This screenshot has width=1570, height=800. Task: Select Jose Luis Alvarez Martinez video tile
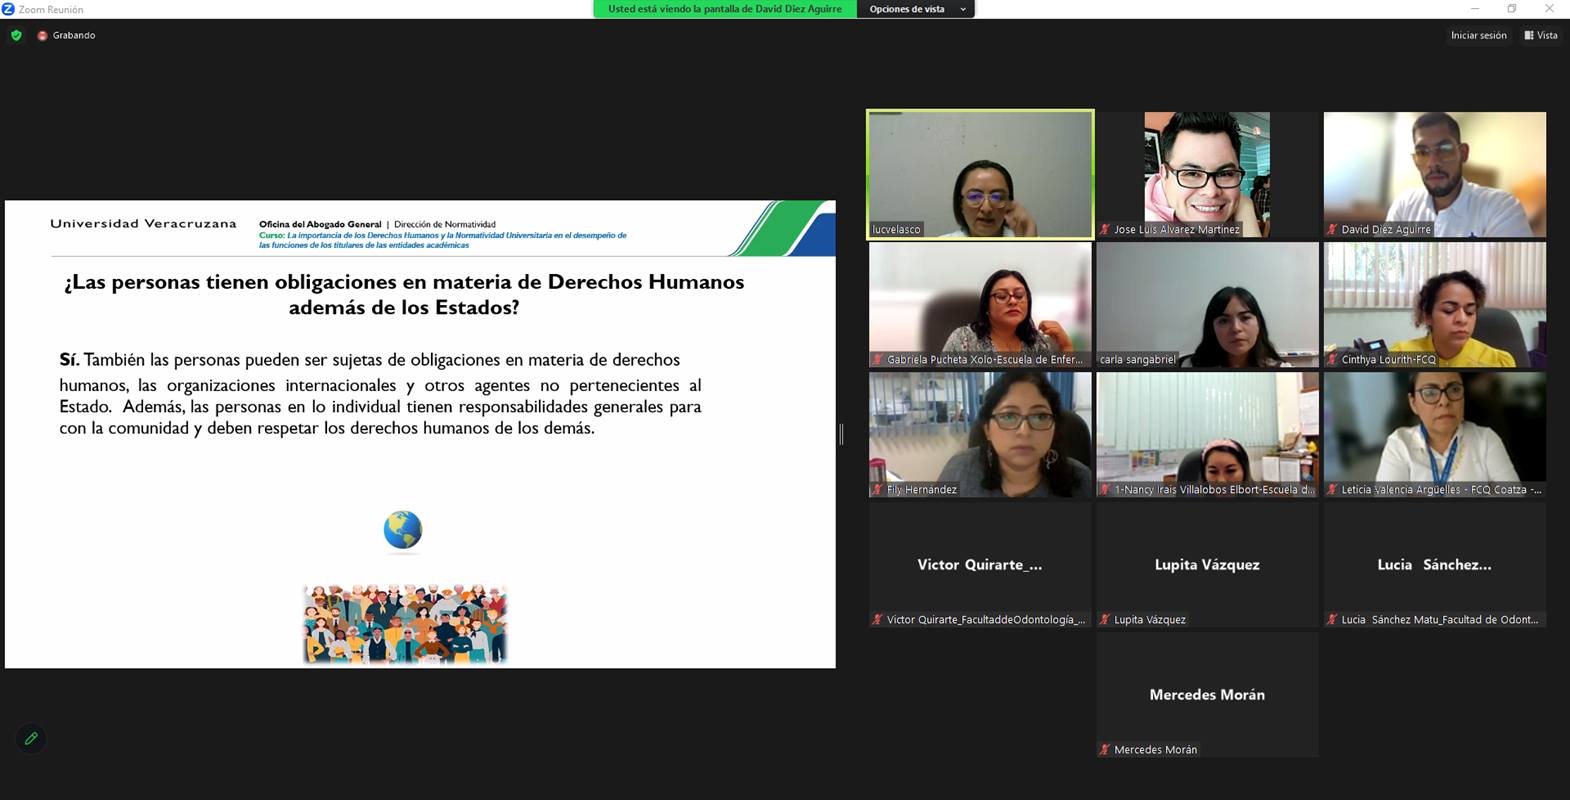pyautogui.click(x=1207, y=174)
